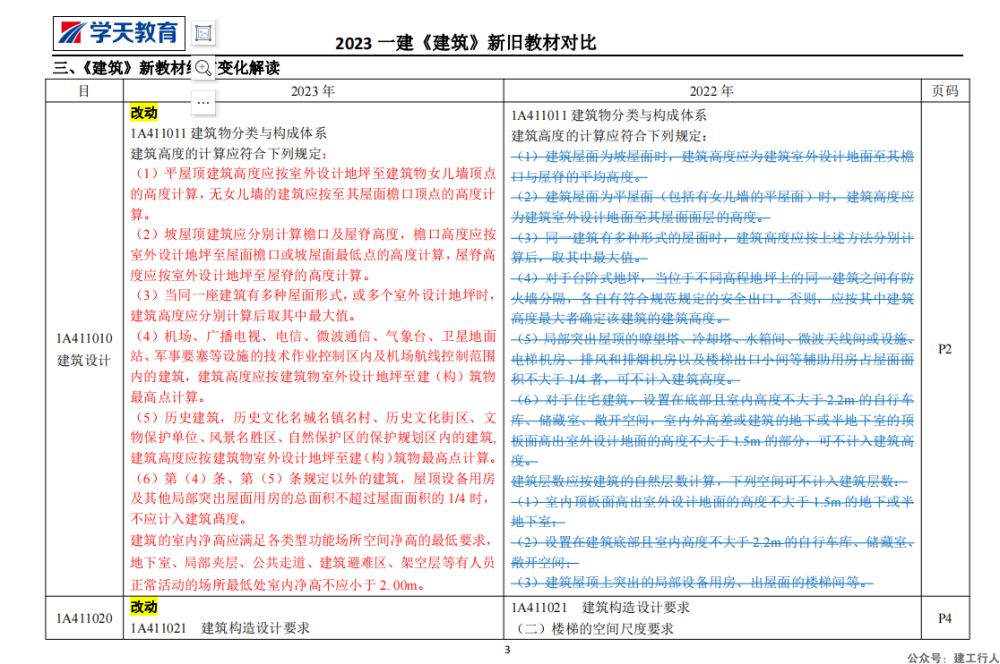Click the red line starting （3）当同一座建筑
Screen dimensions: 1000x664
click(x=313, y=295)
